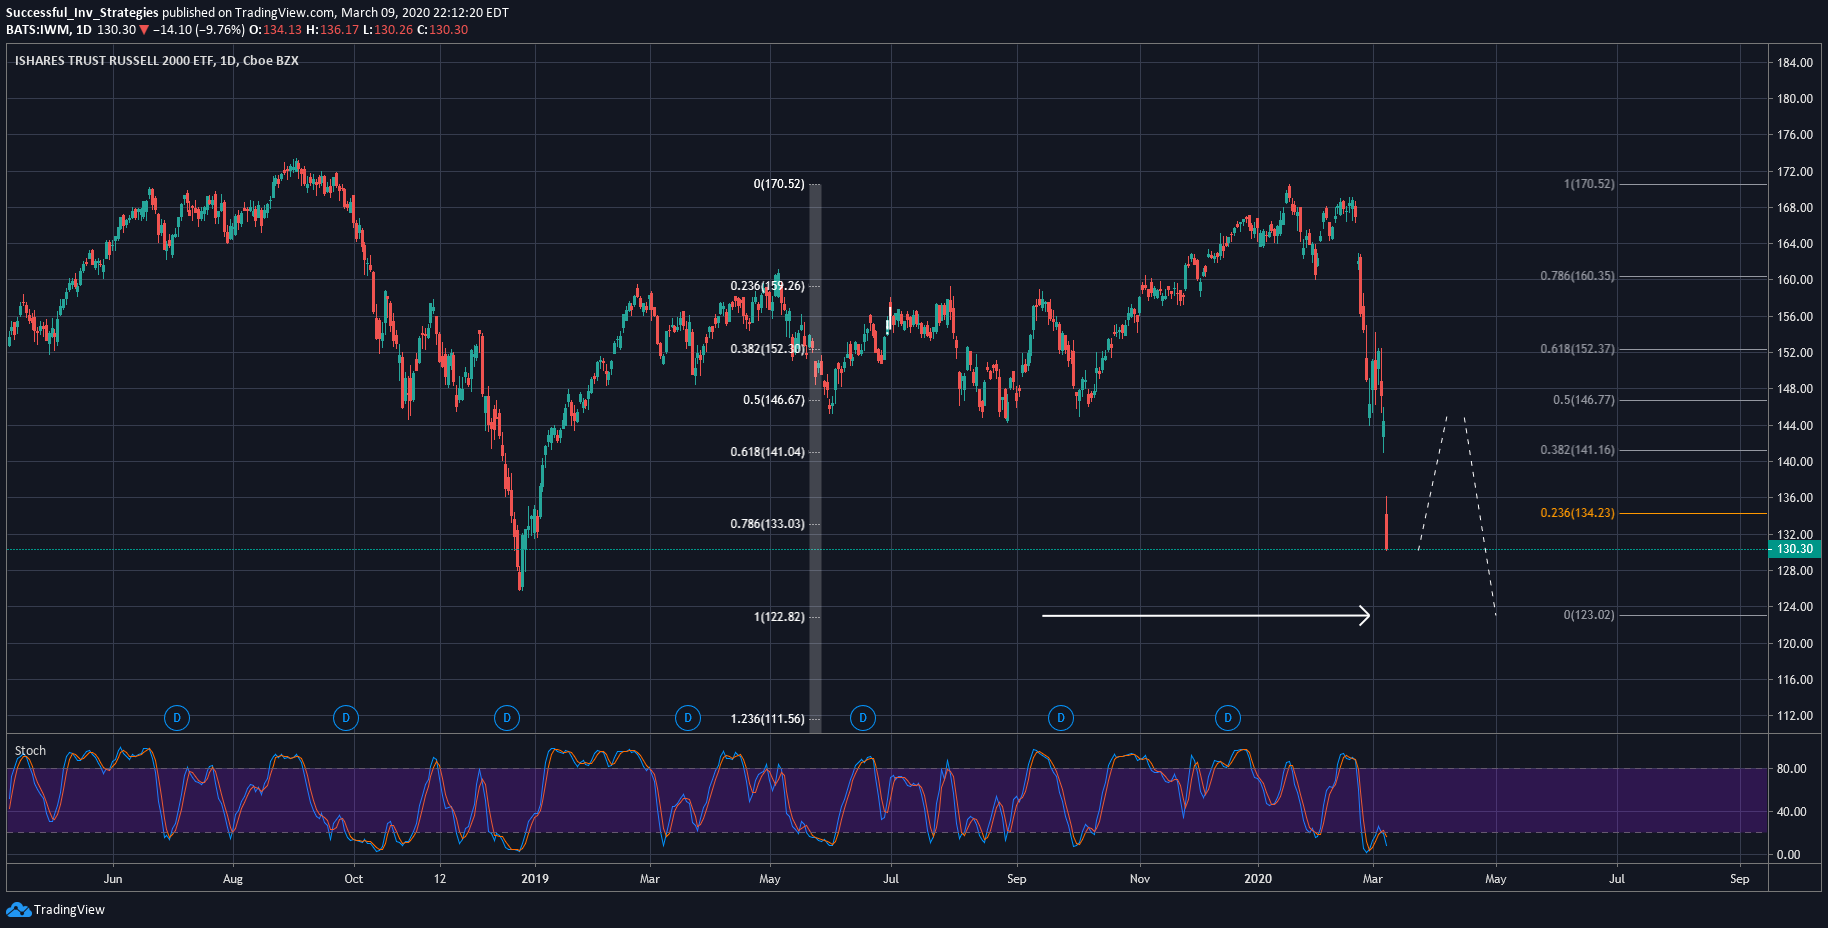1828x928 pixels.
Task: Open the dividend marker just before Oct 2018
Action: 346,718
